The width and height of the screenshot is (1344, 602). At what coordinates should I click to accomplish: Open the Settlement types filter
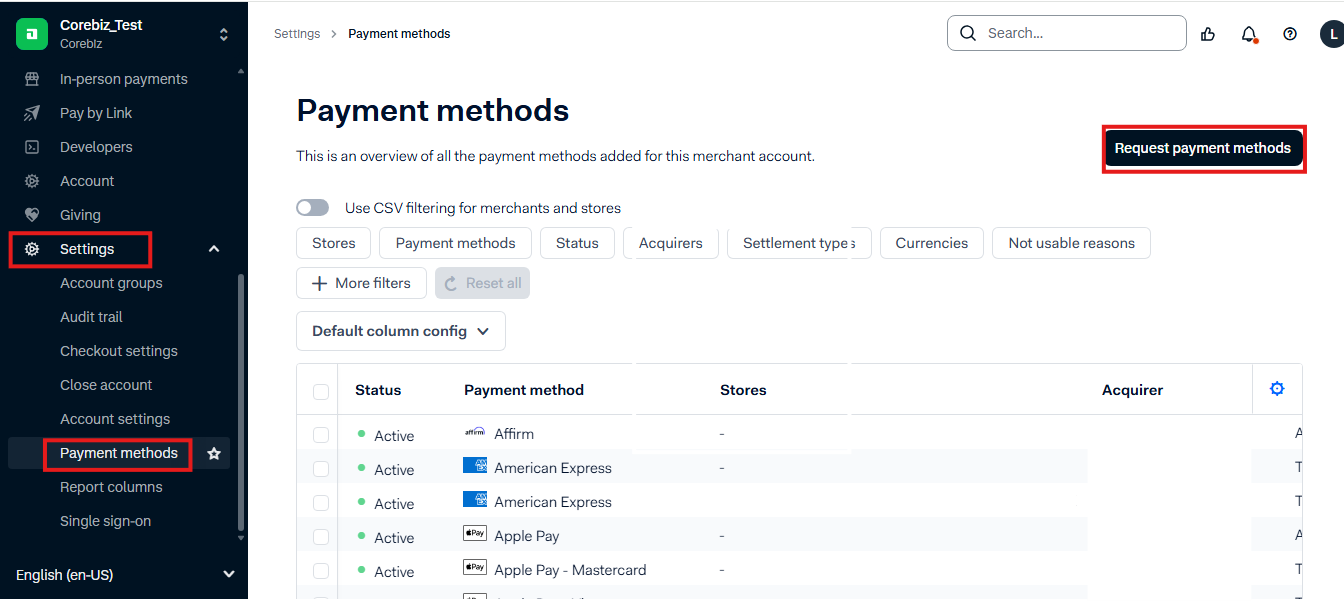coord(799,243)
